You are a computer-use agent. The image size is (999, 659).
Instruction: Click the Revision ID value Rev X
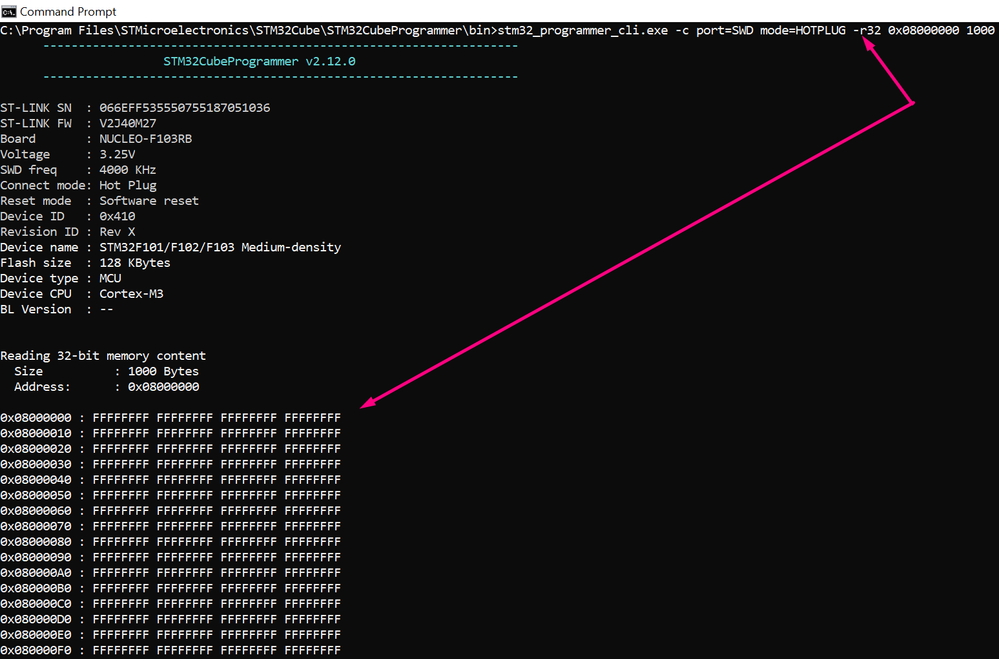tap(117, 231)
